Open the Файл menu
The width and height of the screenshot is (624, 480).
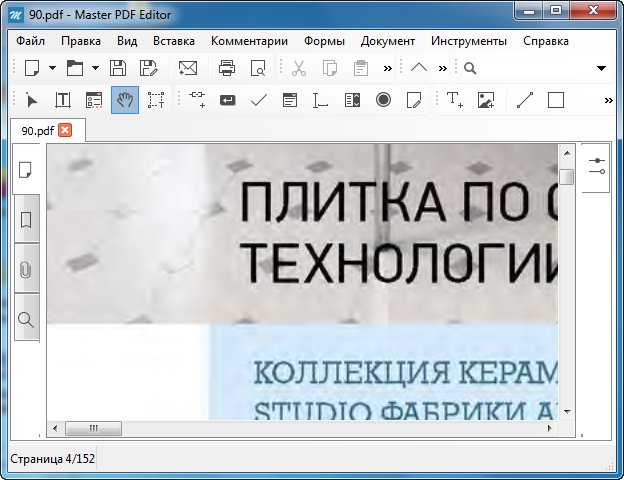pos(30,41)
